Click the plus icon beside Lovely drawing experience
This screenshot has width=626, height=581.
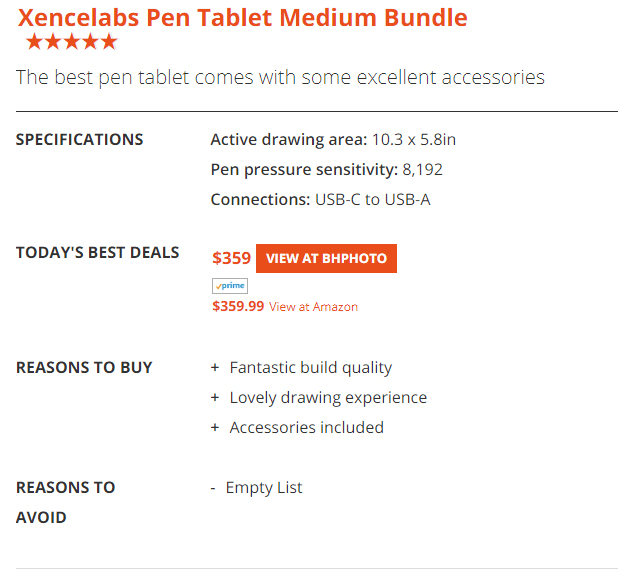215,398
